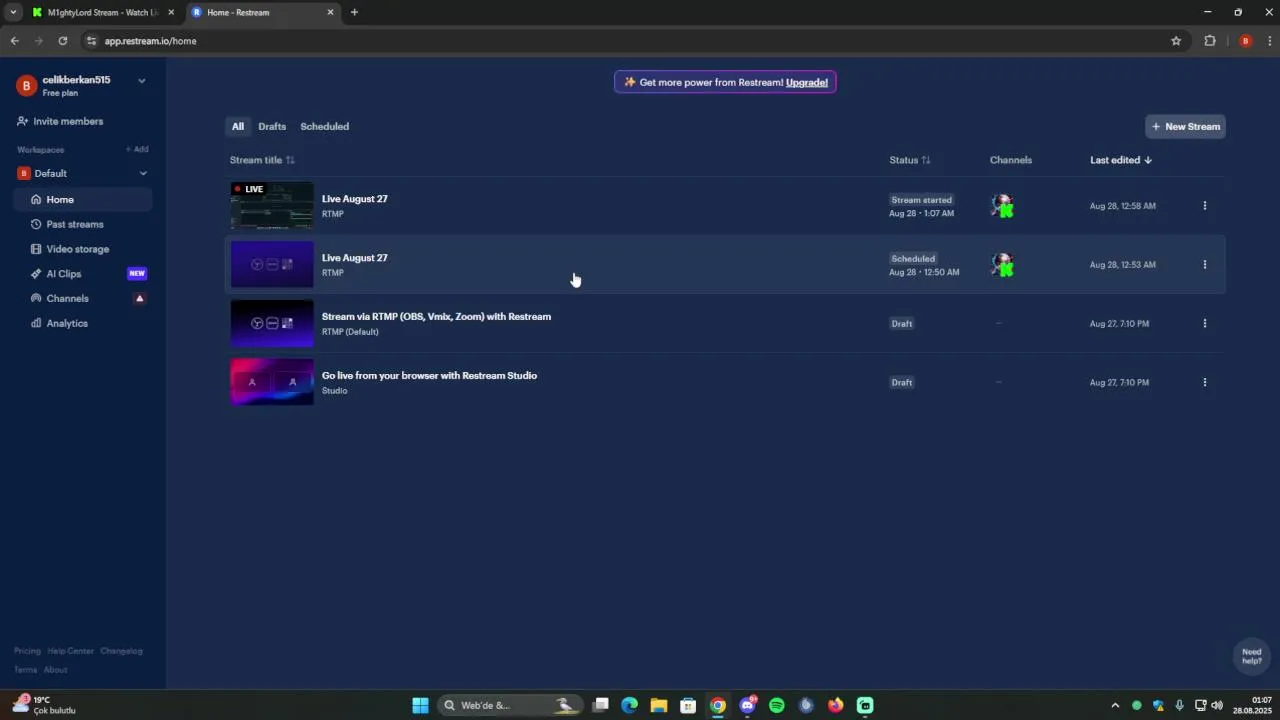Viewport: 1280px width, 720px height.
Task: Open the celikberkan515 account dropdown
Action: [141, 81]
